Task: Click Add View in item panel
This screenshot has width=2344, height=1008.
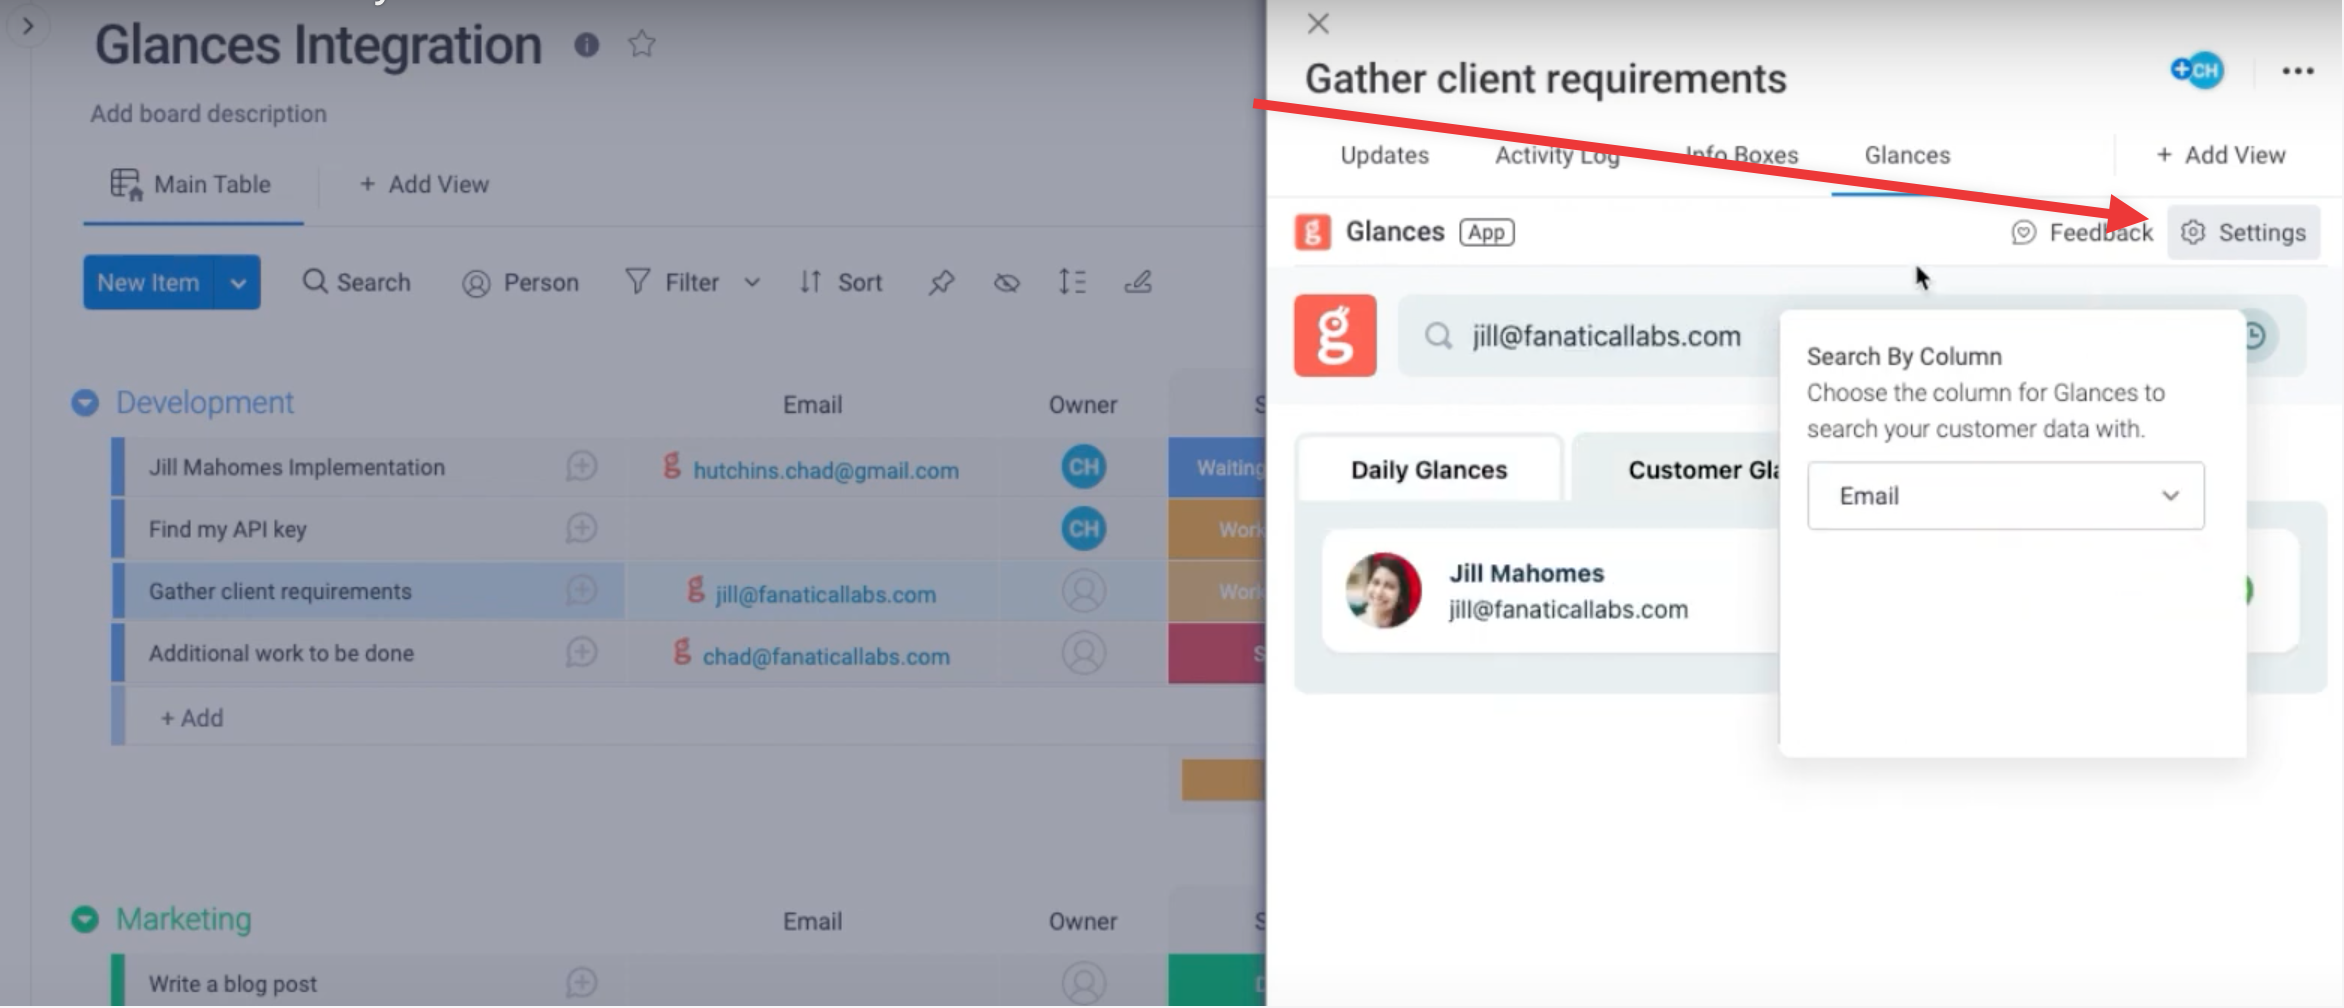Action: [x=2221, y=155]
